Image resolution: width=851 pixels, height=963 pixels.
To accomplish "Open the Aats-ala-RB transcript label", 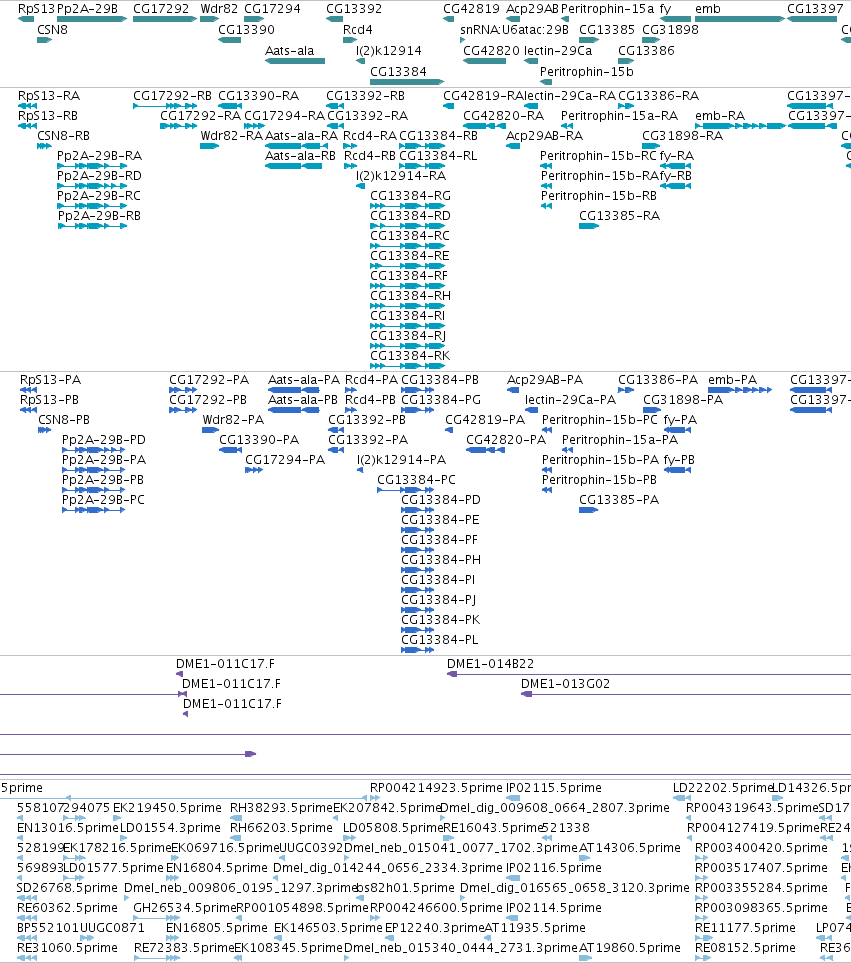I will (300, 156).
